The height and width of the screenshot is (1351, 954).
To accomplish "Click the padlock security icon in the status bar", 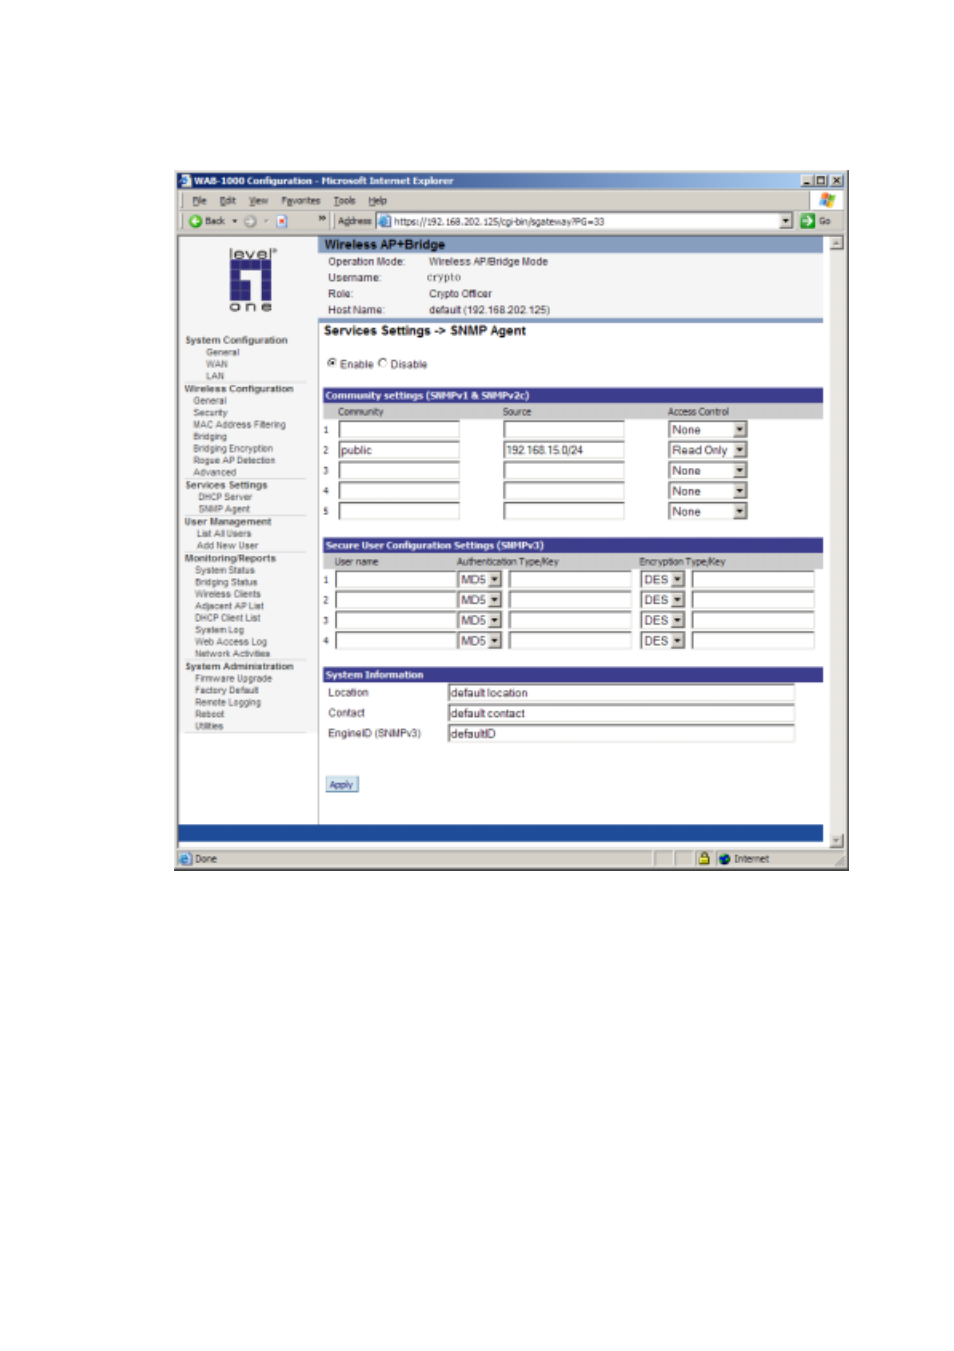I will pos(704,858).
